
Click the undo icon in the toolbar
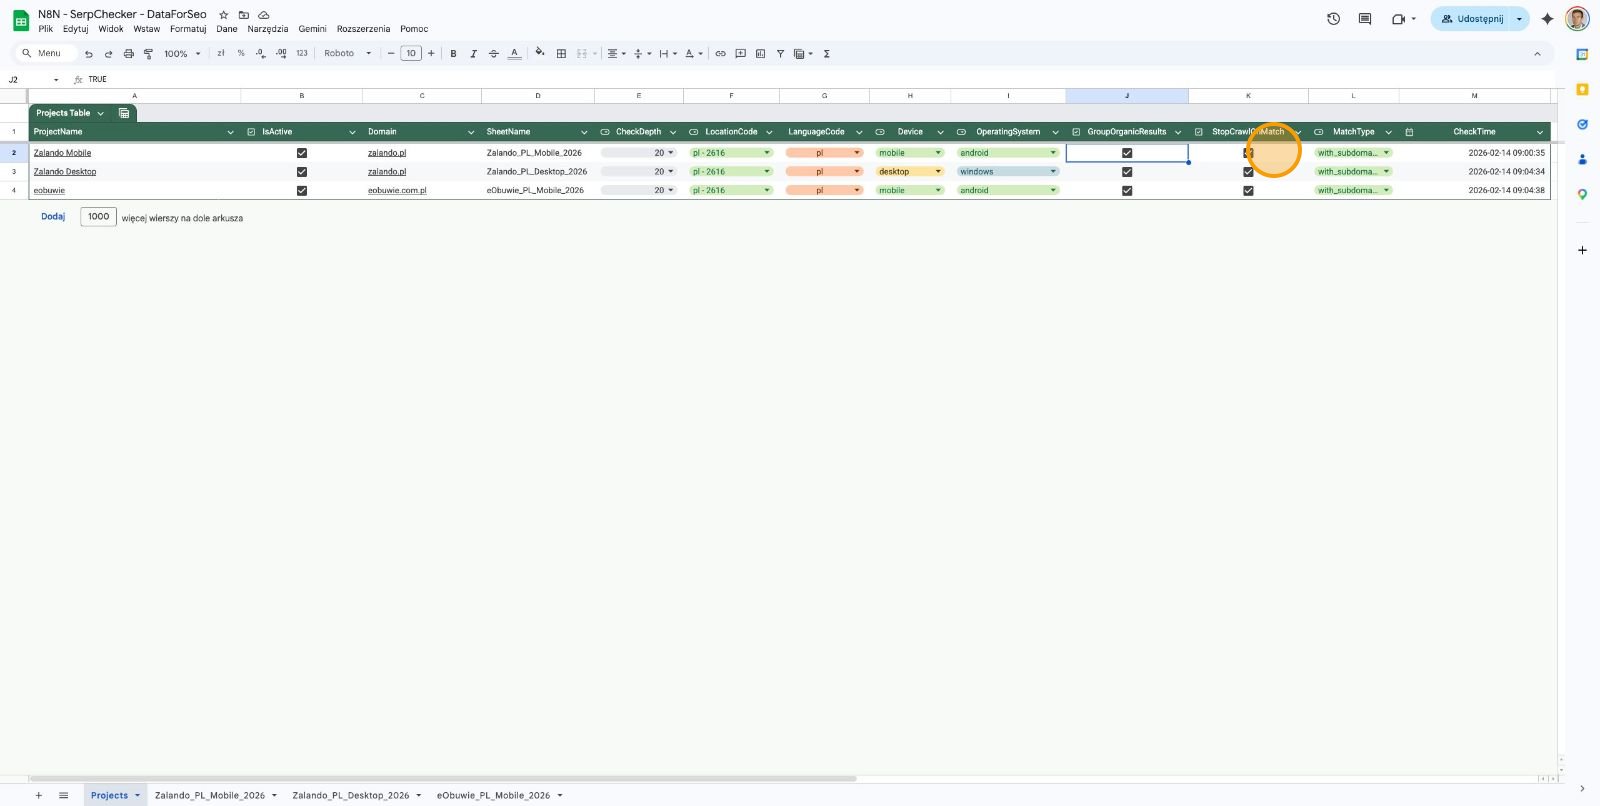click(89, 54)
